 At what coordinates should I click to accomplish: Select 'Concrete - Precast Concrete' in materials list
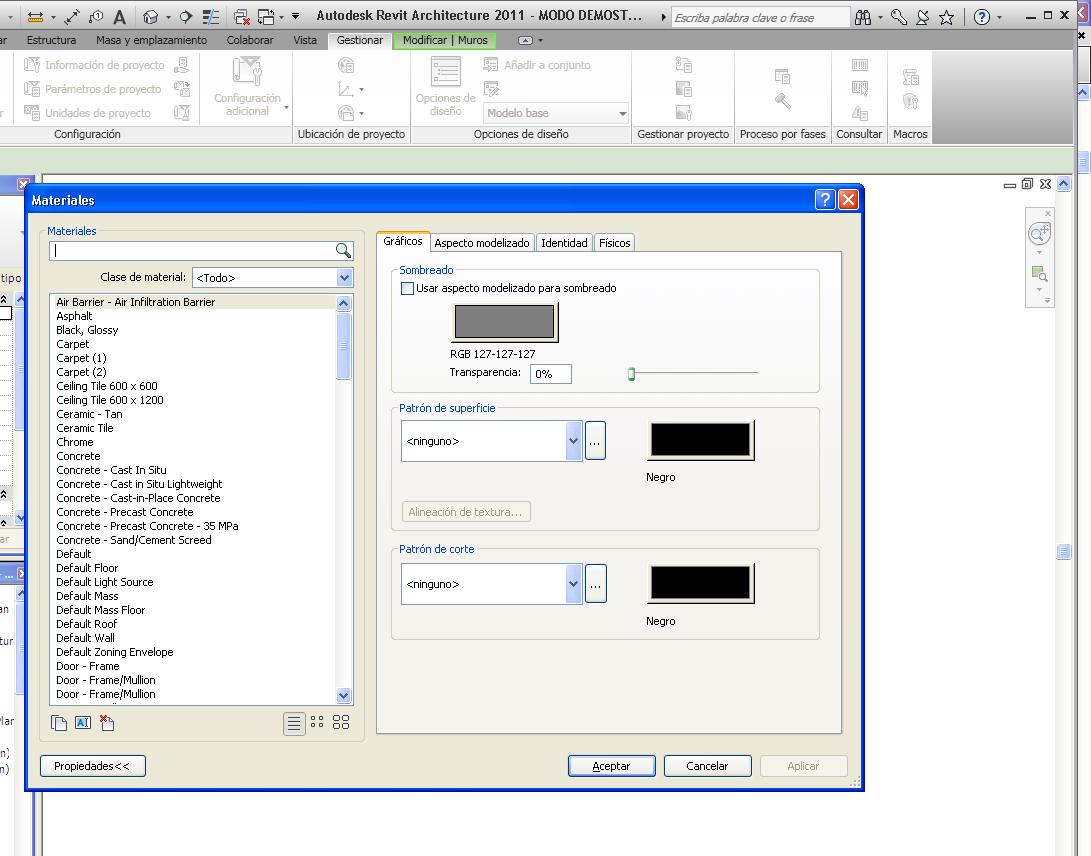coord(125,512)
